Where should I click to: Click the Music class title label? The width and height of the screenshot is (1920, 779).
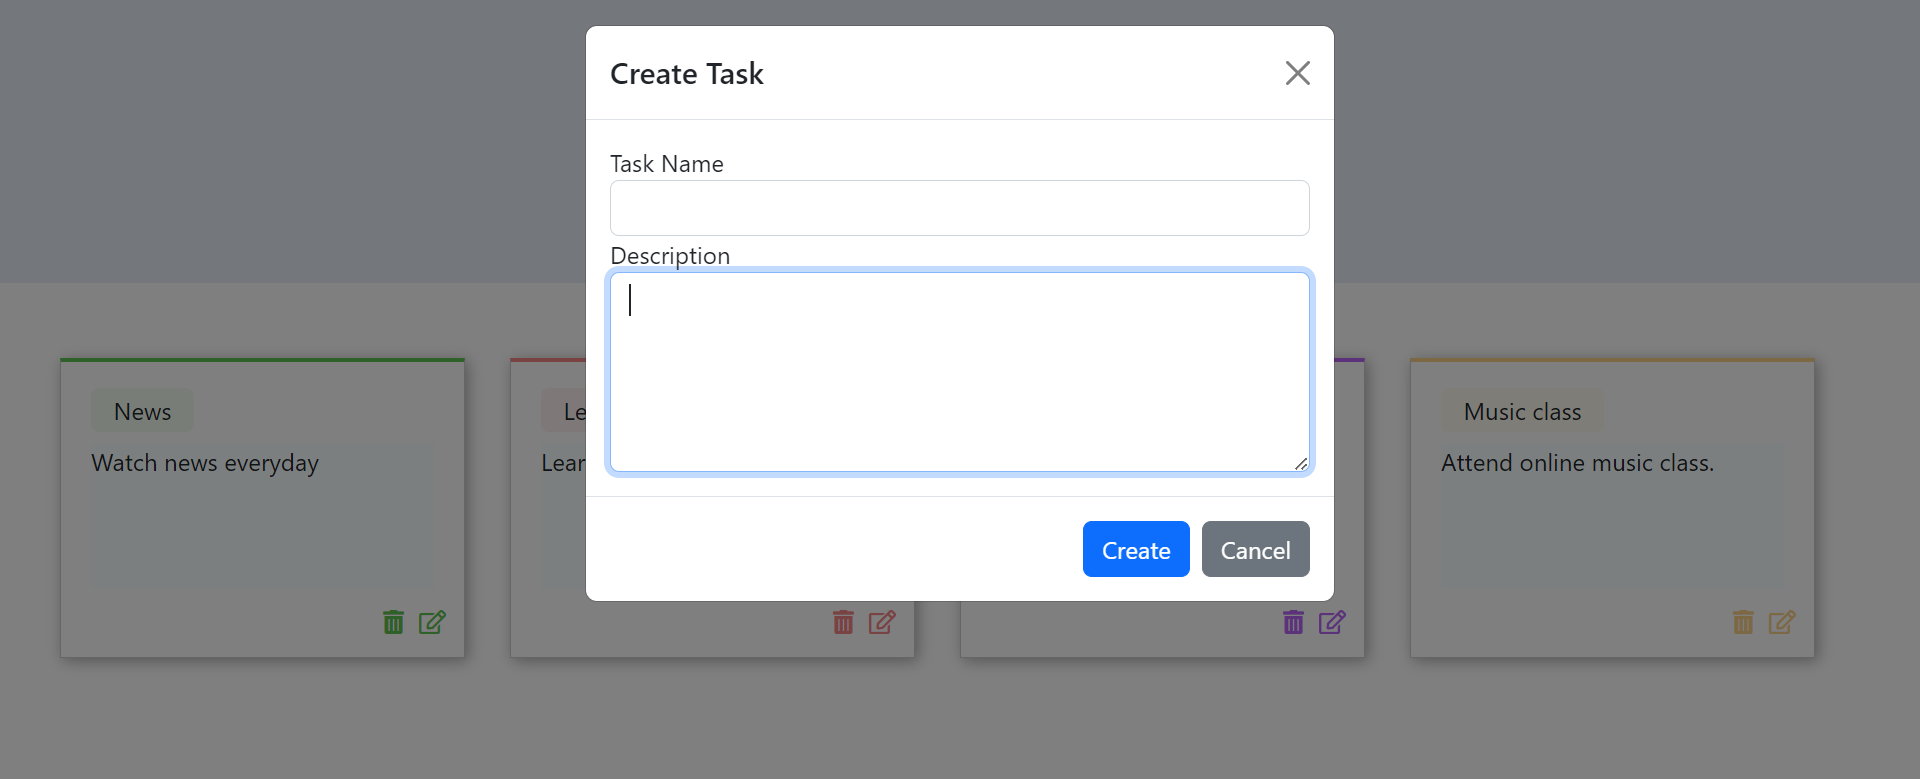1522,411
